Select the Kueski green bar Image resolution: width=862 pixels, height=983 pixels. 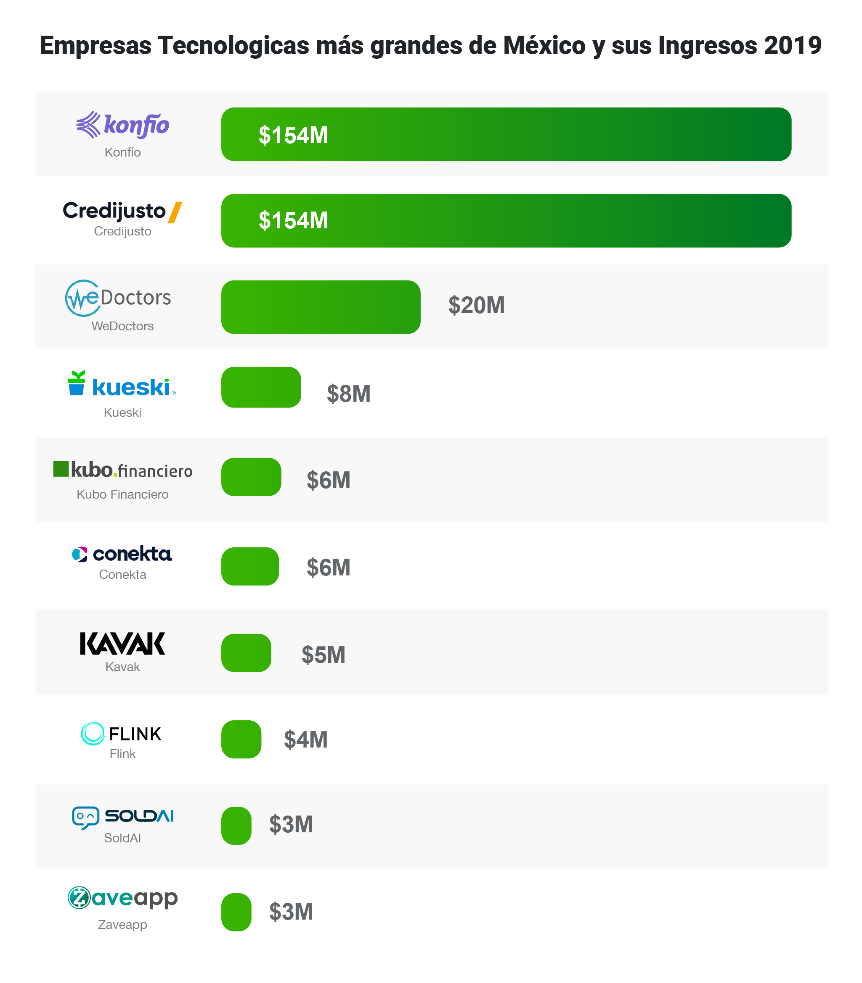(260, 388)
